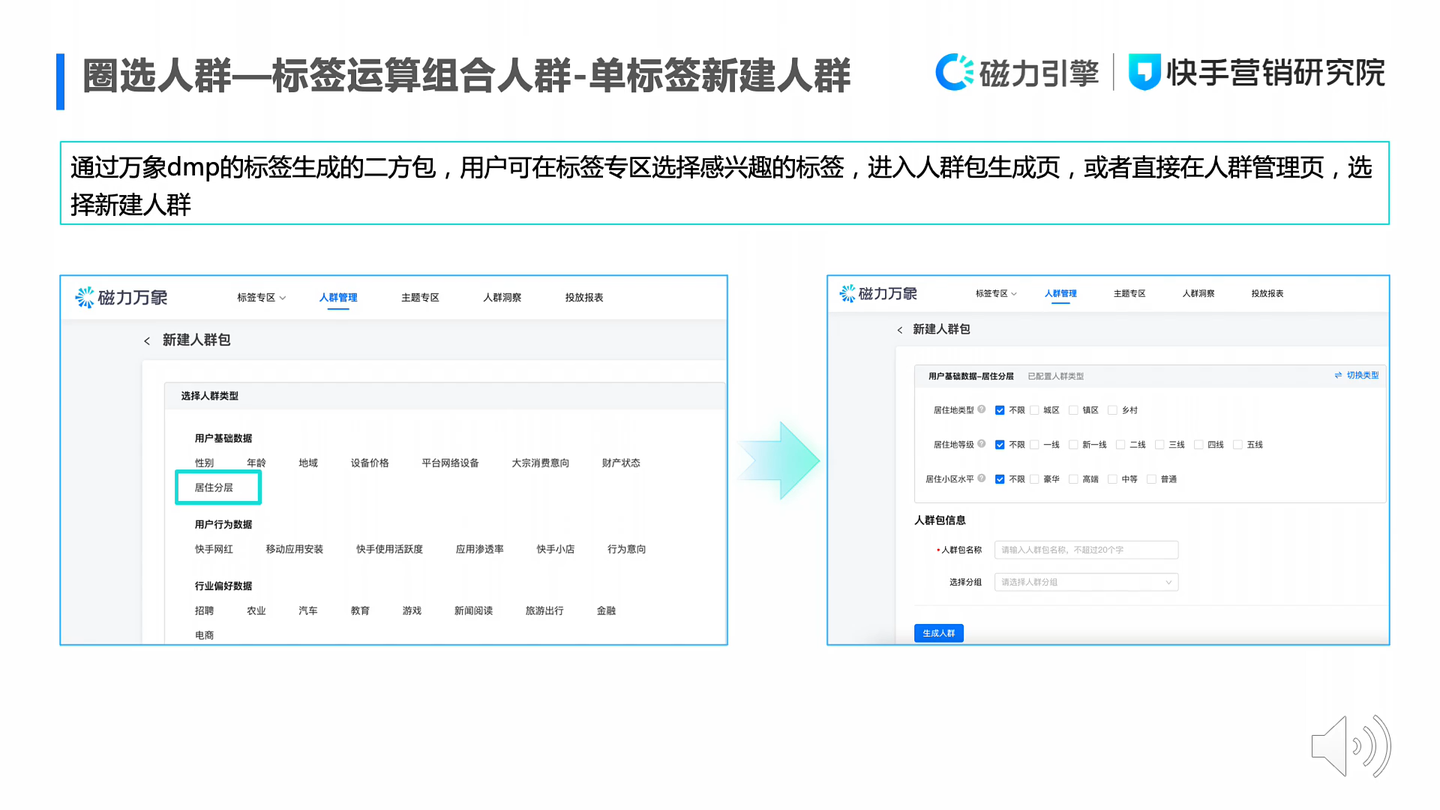
Task: Open 人群洞察 tab in right panel
Action: (x=1198, y=293)
